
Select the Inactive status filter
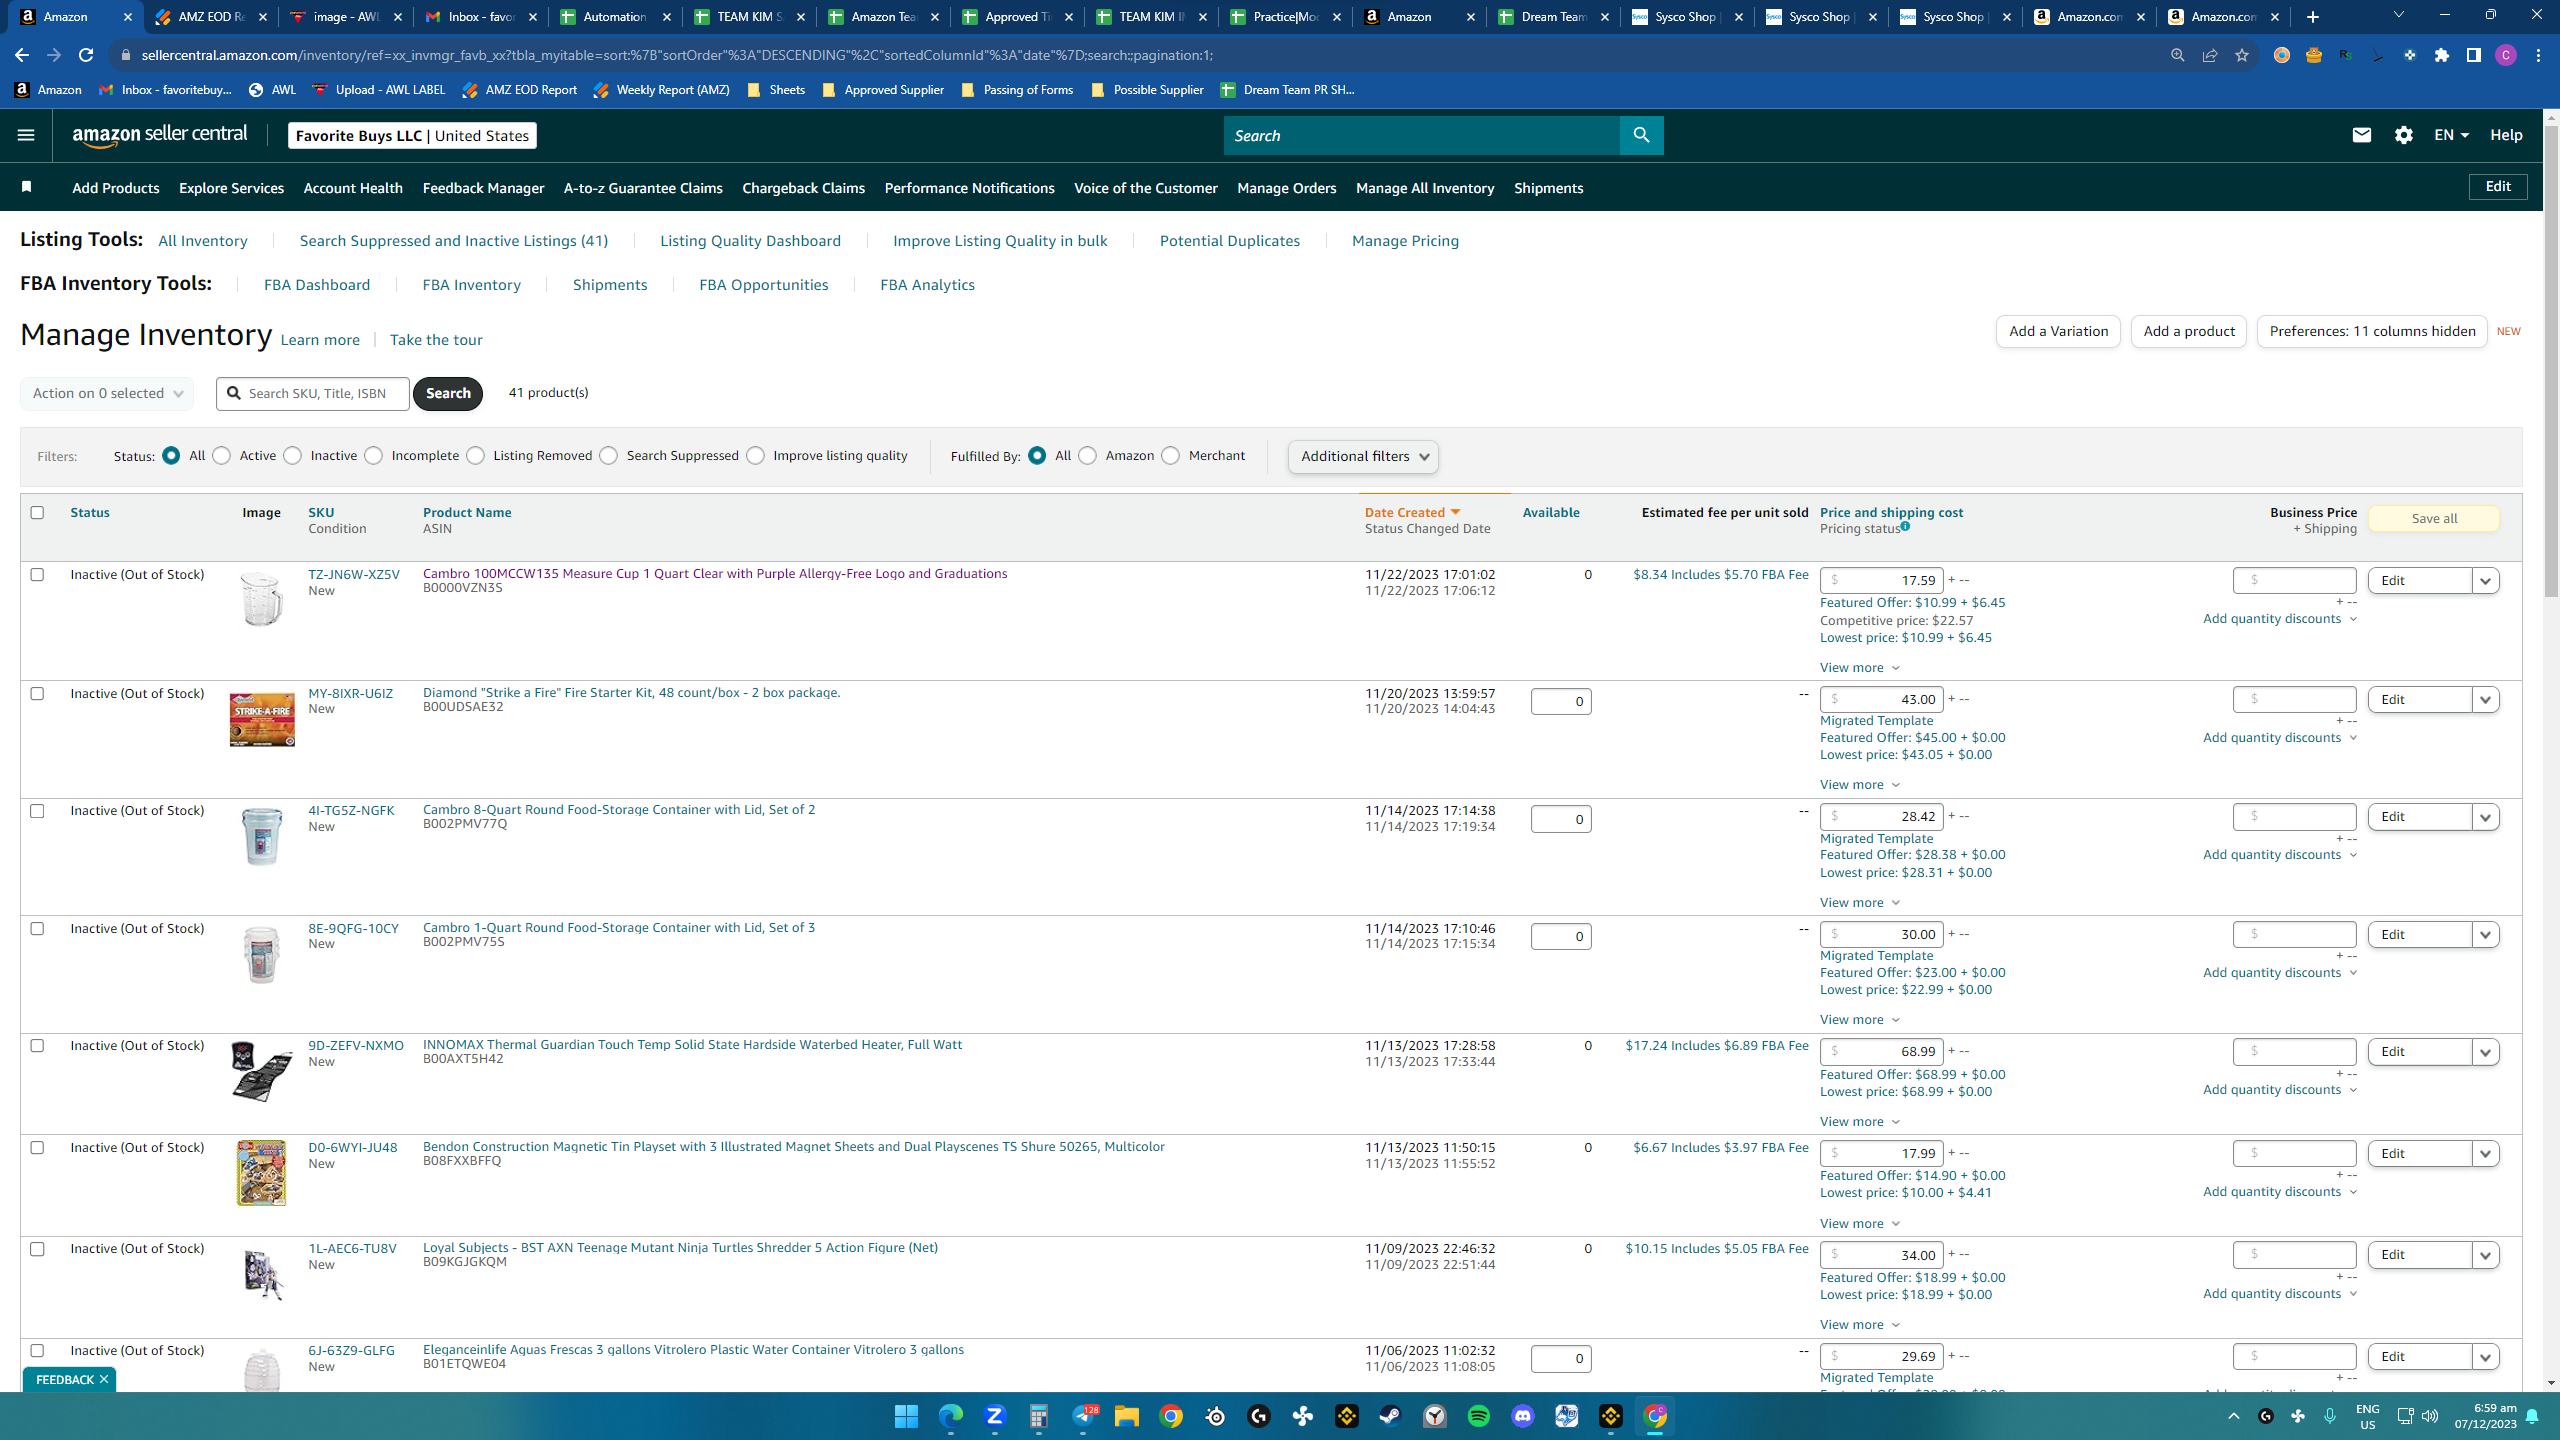(292, 456)
